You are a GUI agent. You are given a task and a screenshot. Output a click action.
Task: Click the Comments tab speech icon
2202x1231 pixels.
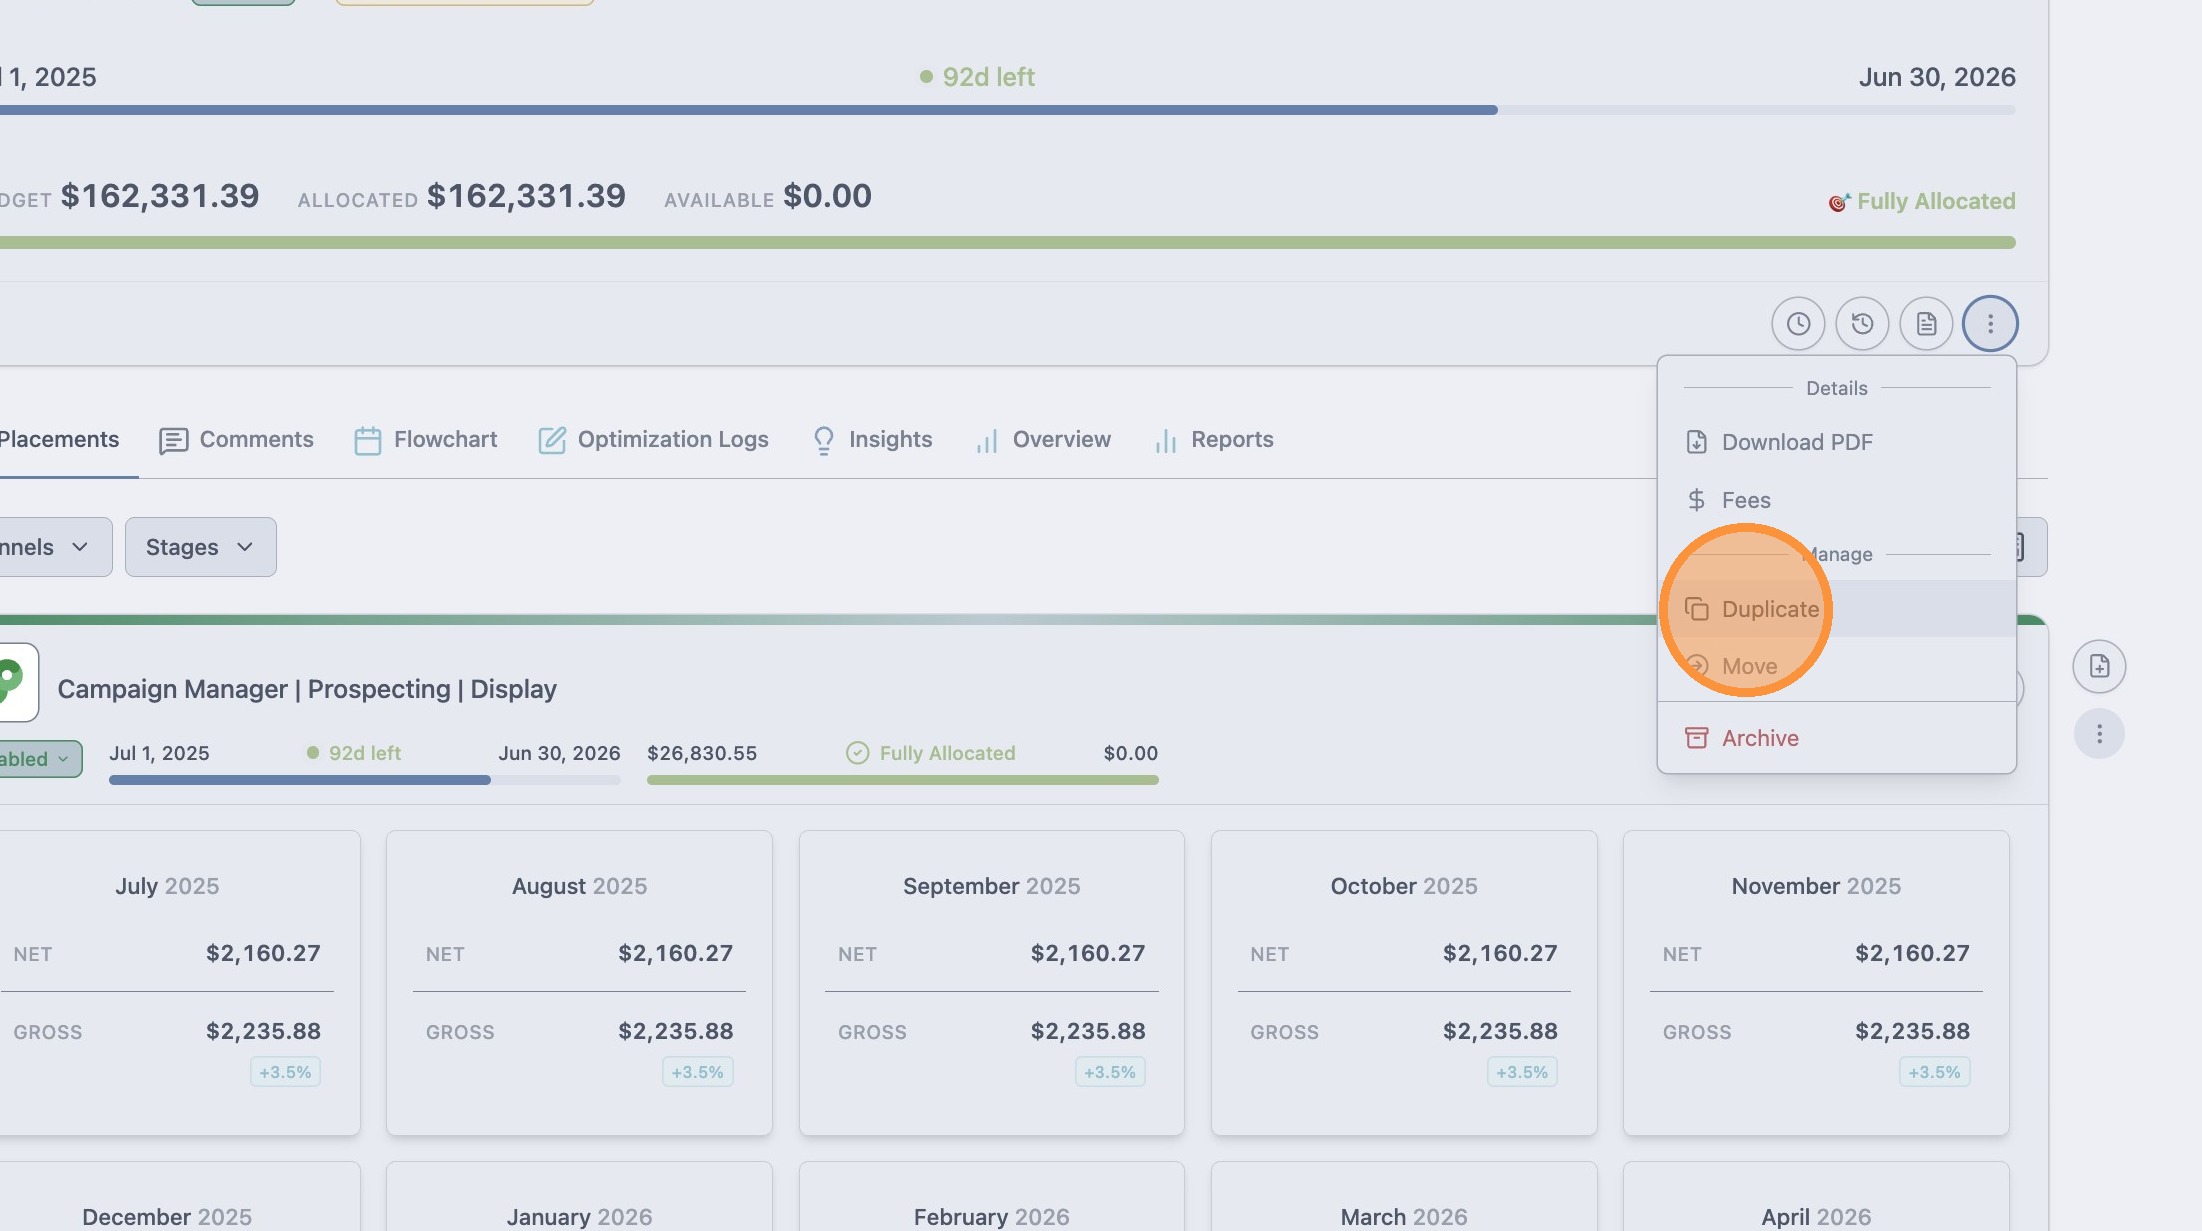pyautogui.click(x=173, y=441)
